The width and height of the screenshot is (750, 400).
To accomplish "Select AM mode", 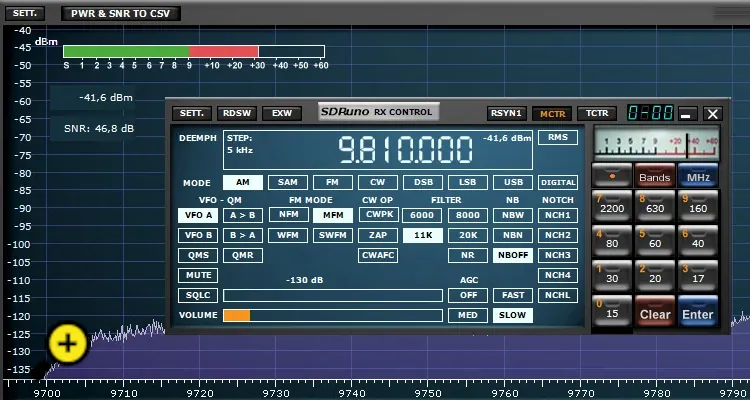I will pos(243,182).
